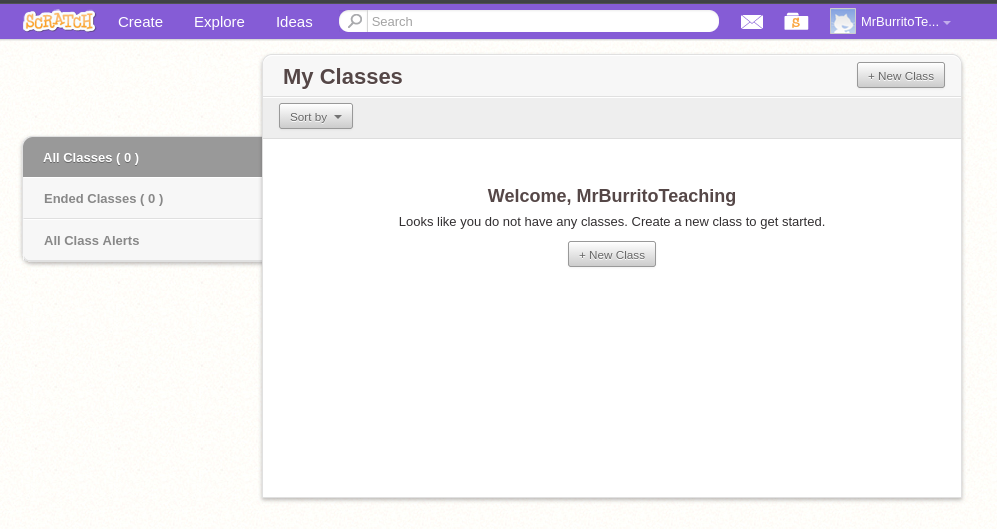Expand the MrBurritoTe... account dropdown

coord(905,22)
